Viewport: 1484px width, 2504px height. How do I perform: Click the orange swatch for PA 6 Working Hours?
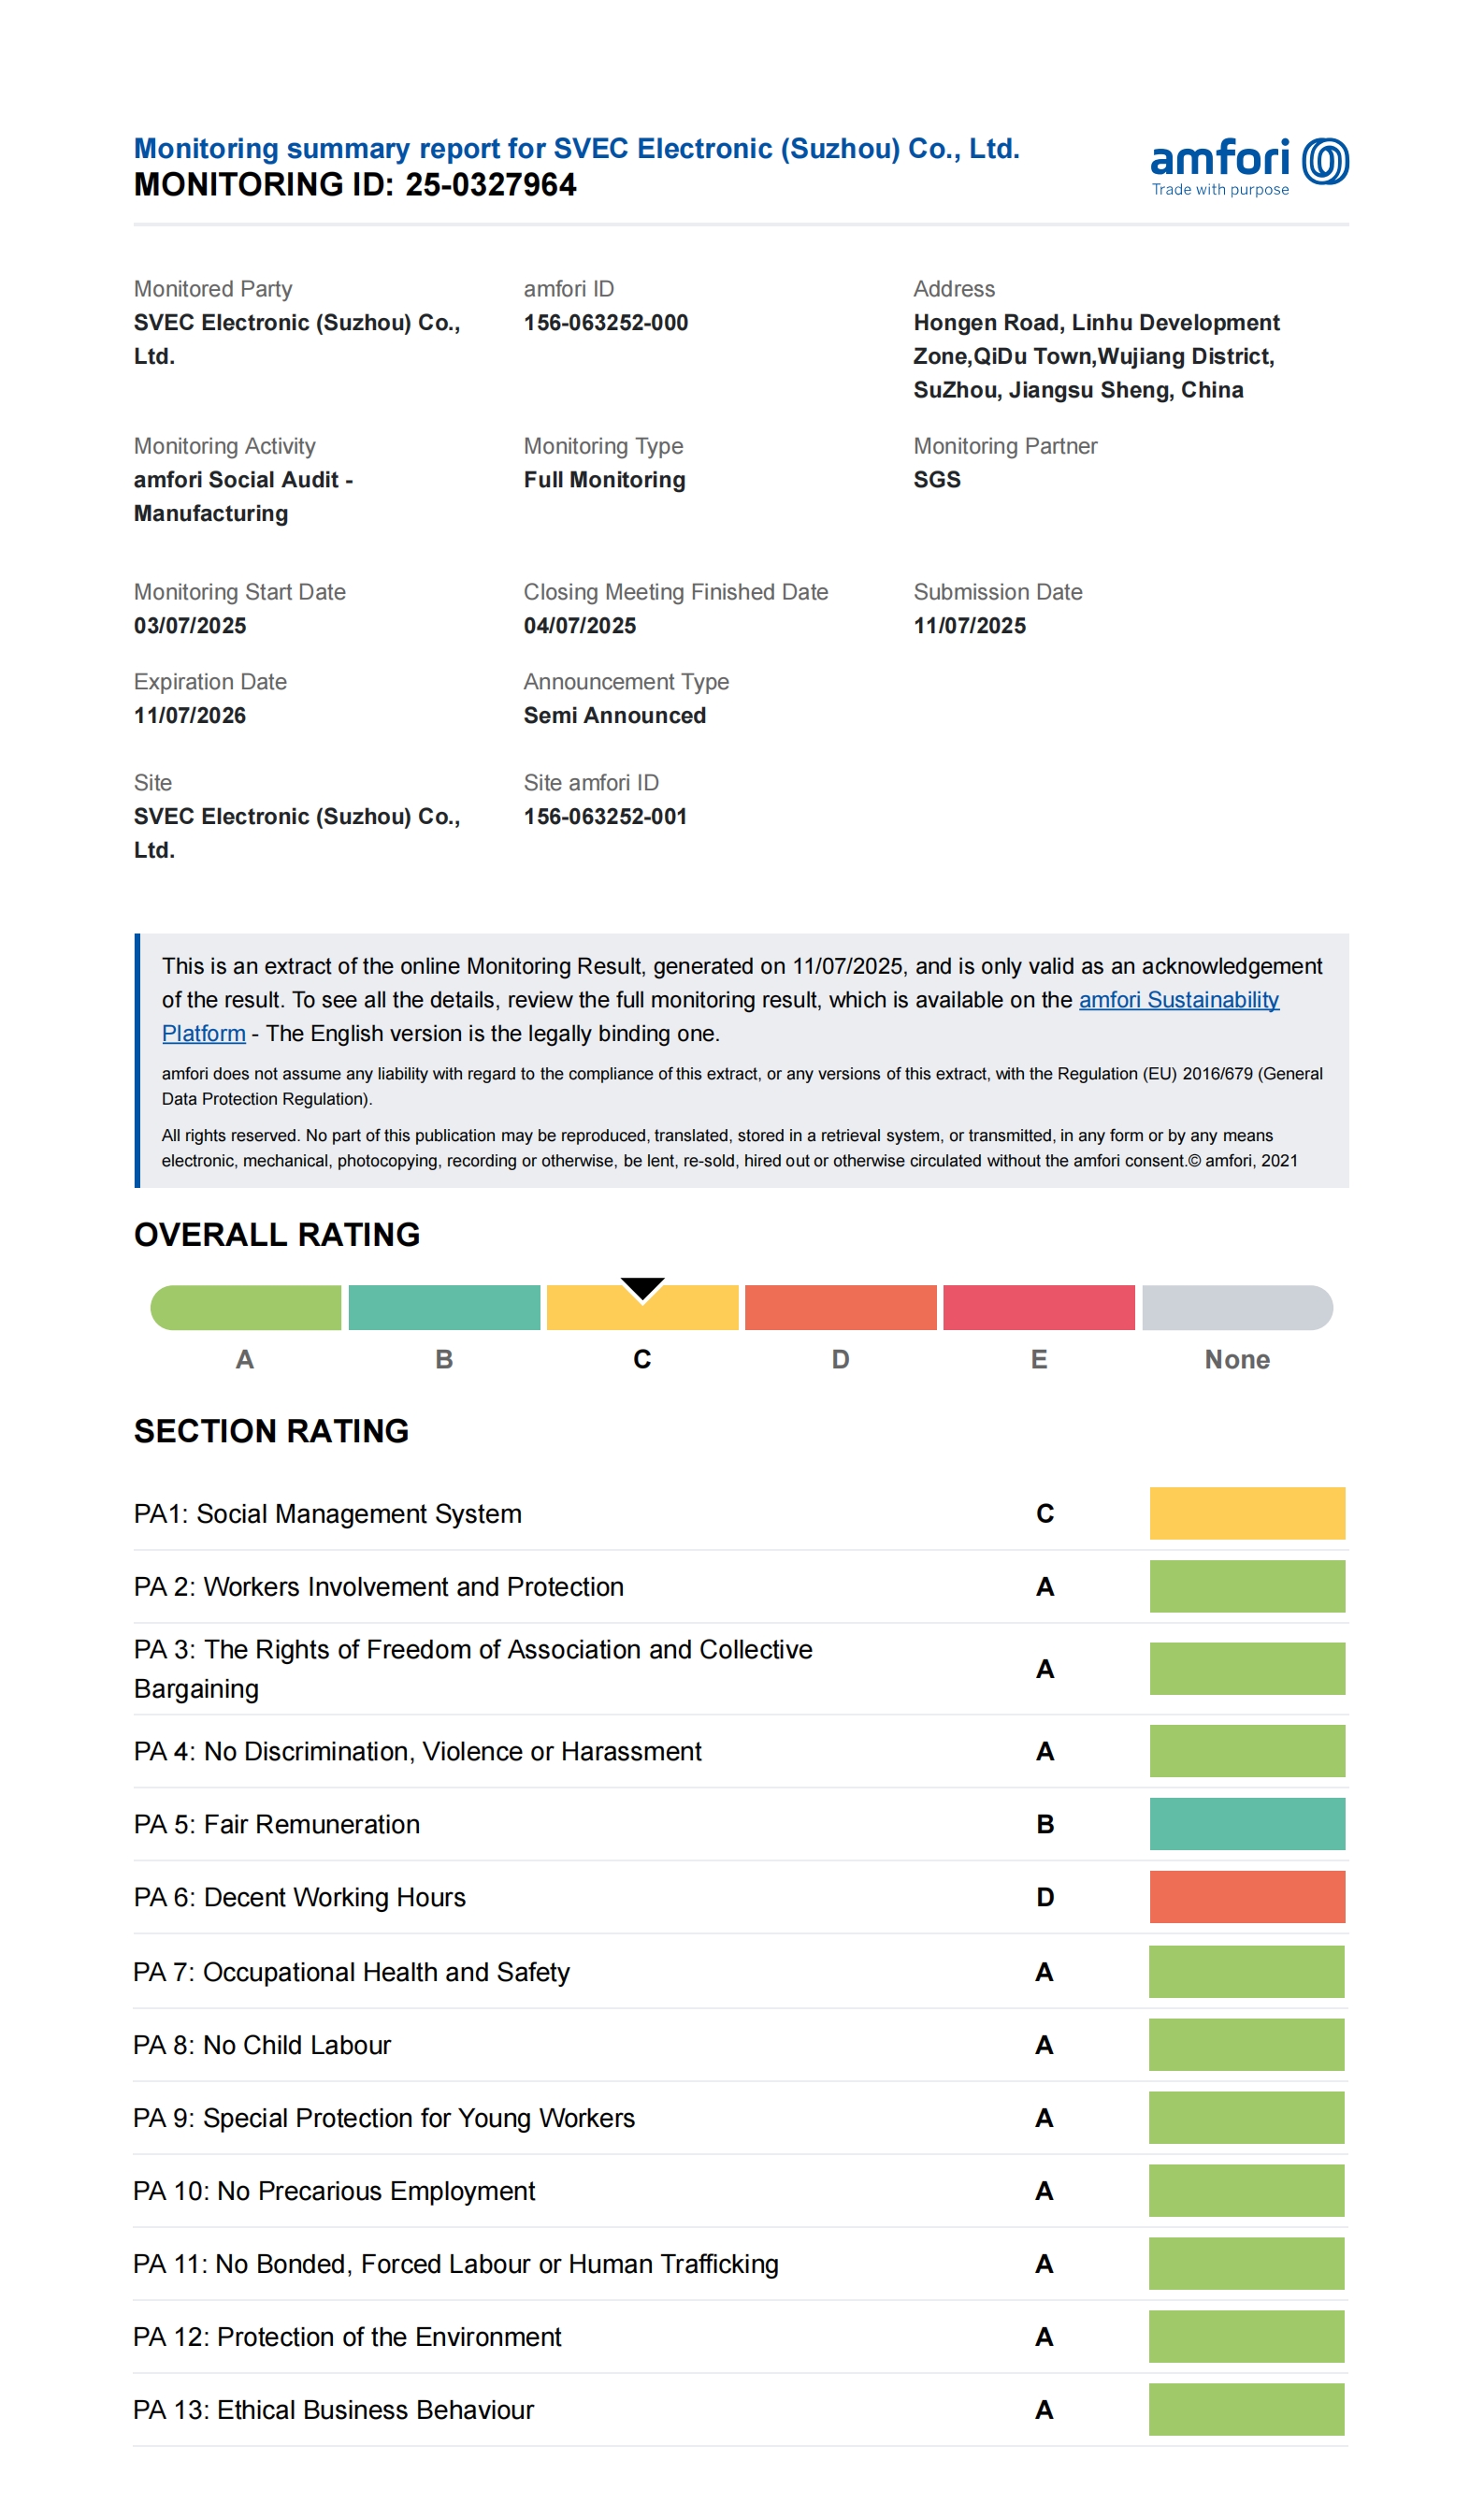tap(1246, 1897)
